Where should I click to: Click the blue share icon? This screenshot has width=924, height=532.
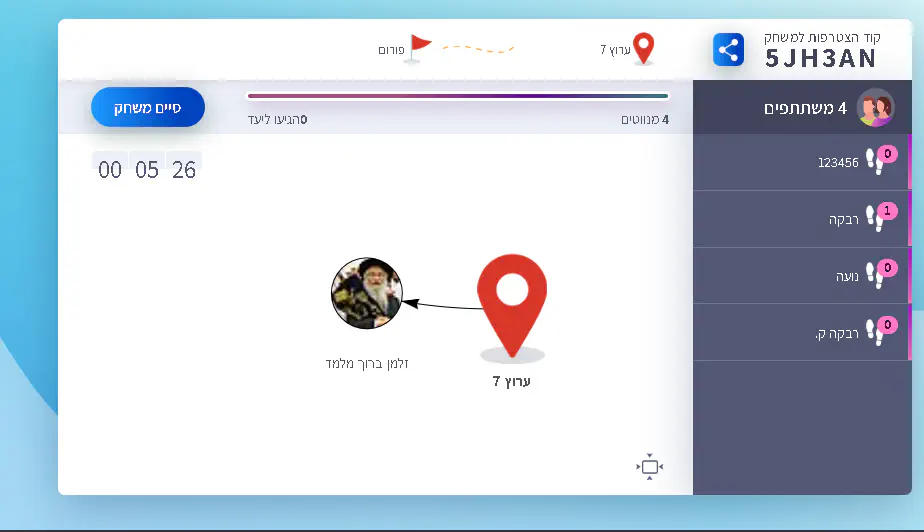pyautogui.click(x=728, y=49)
